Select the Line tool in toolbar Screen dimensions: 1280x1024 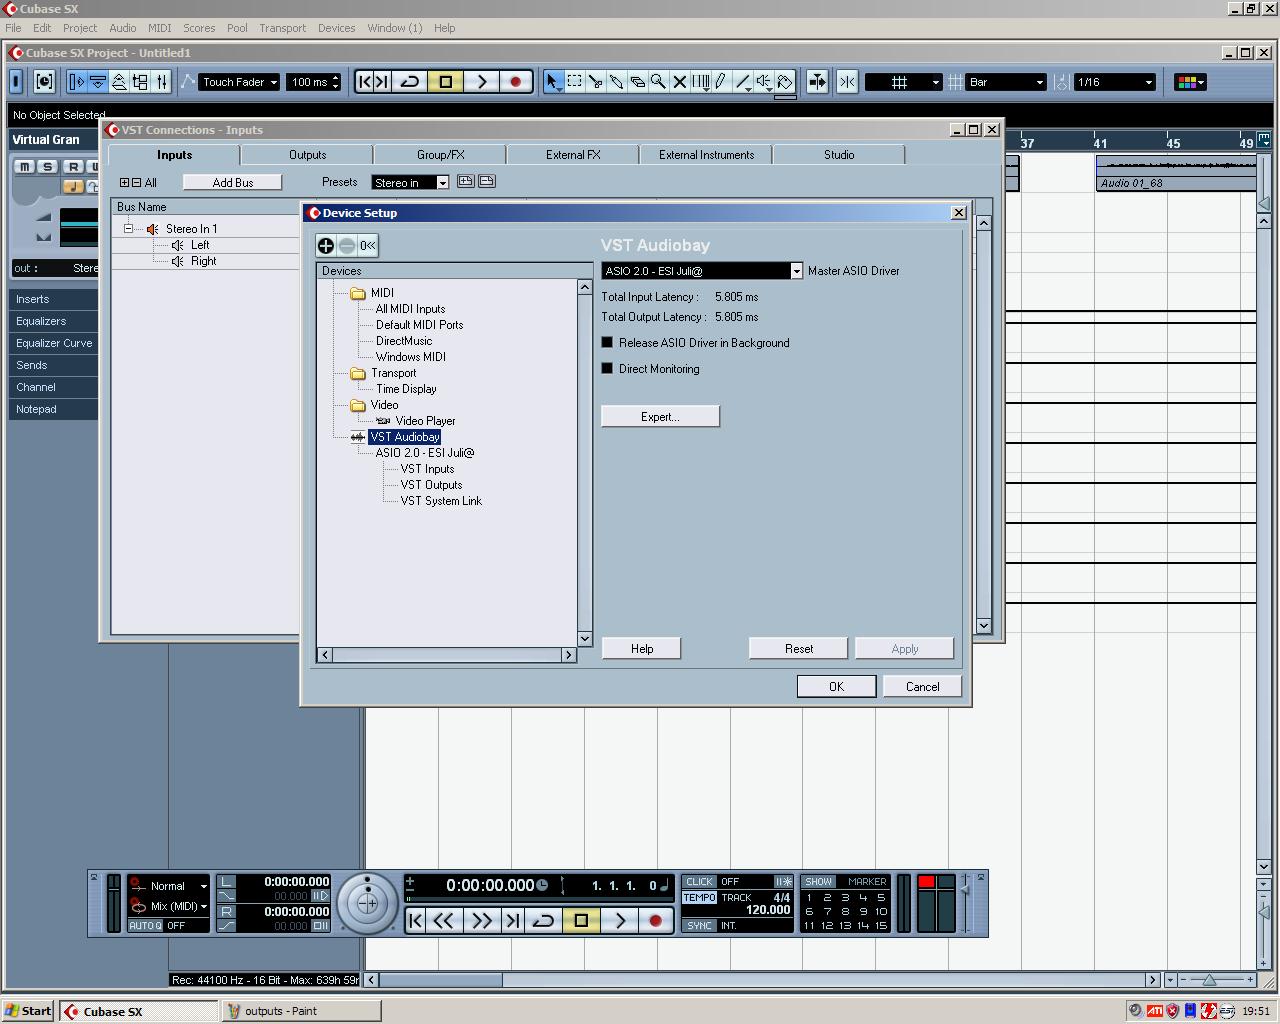pos(743,82)
